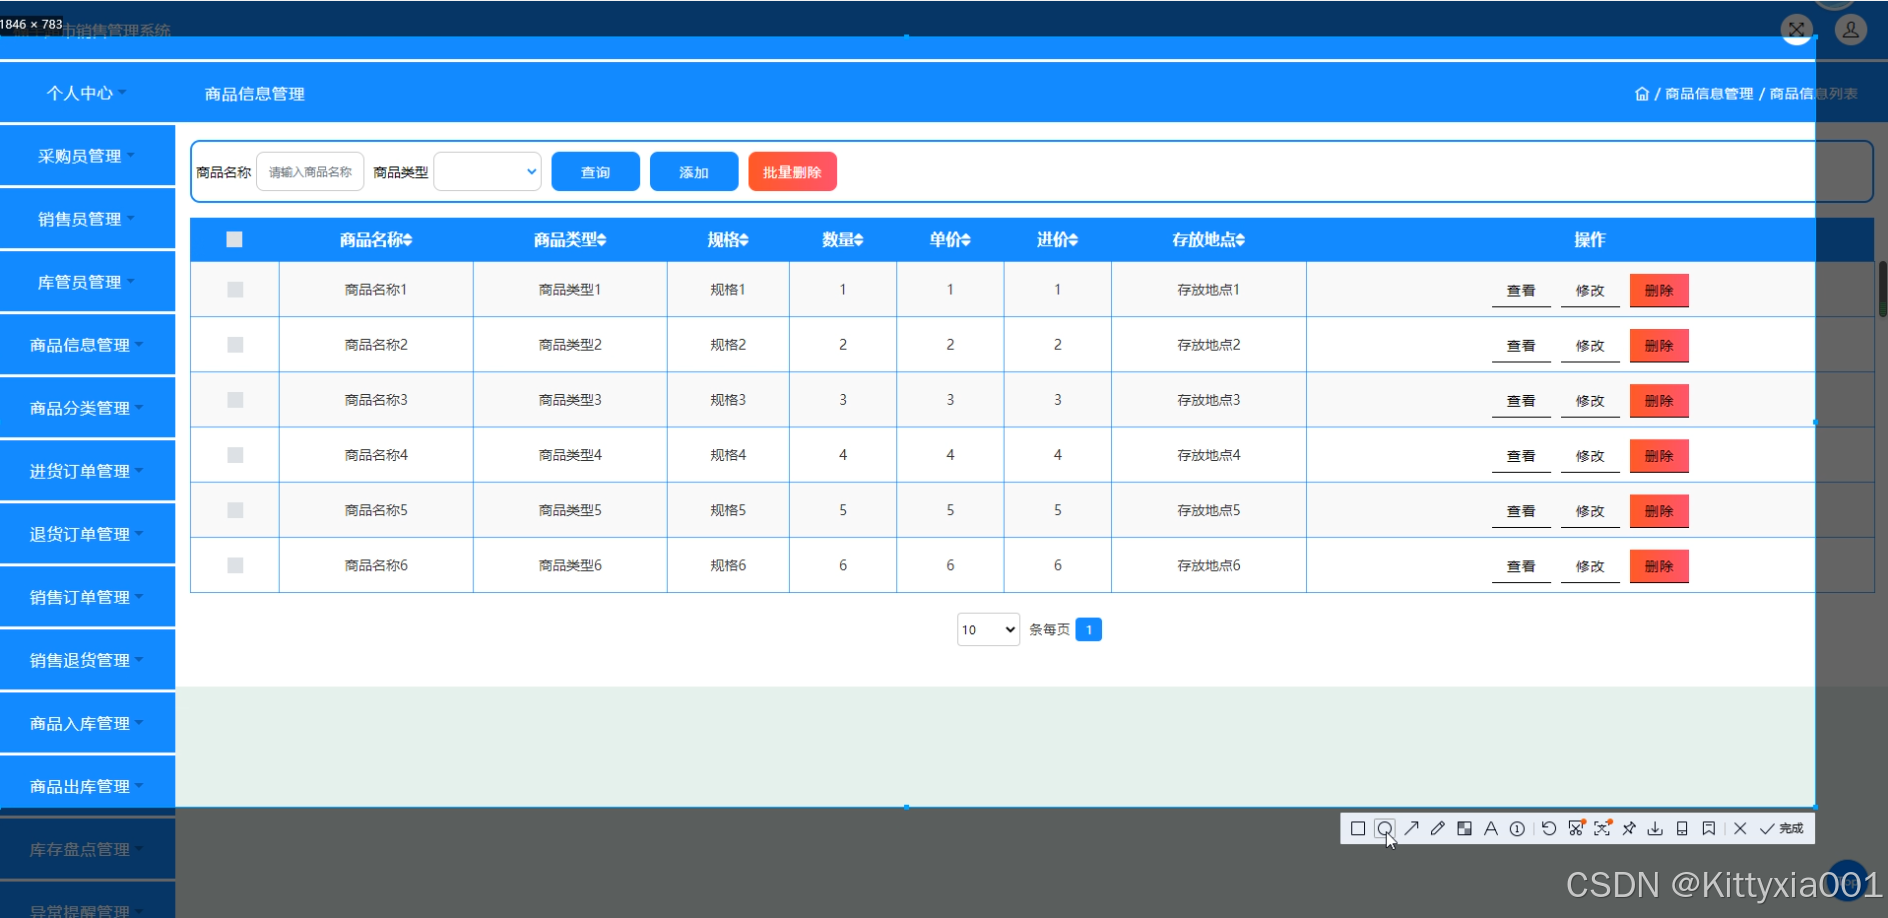The image size is (1888, 918).
Task: Sort table by 数量 column
Action: coord(843,240)
